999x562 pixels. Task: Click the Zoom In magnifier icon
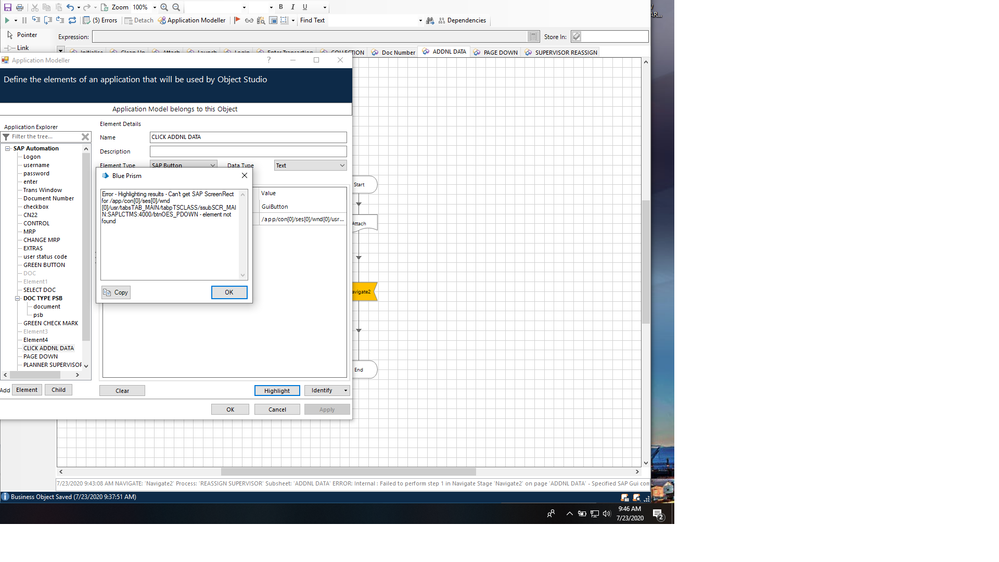[164, 7]
